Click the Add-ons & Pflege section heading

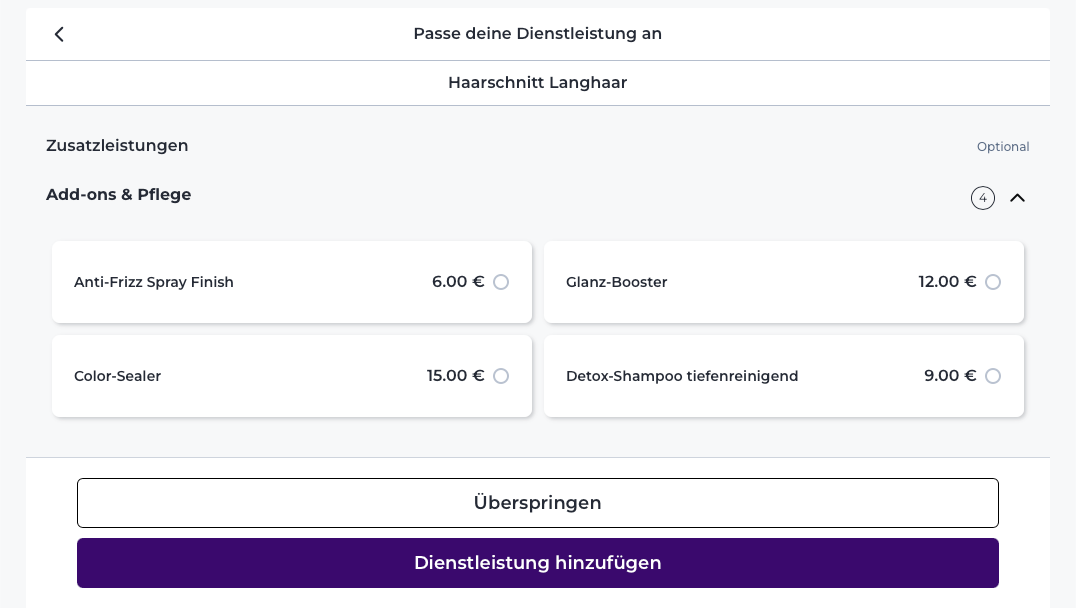[118, 194]
